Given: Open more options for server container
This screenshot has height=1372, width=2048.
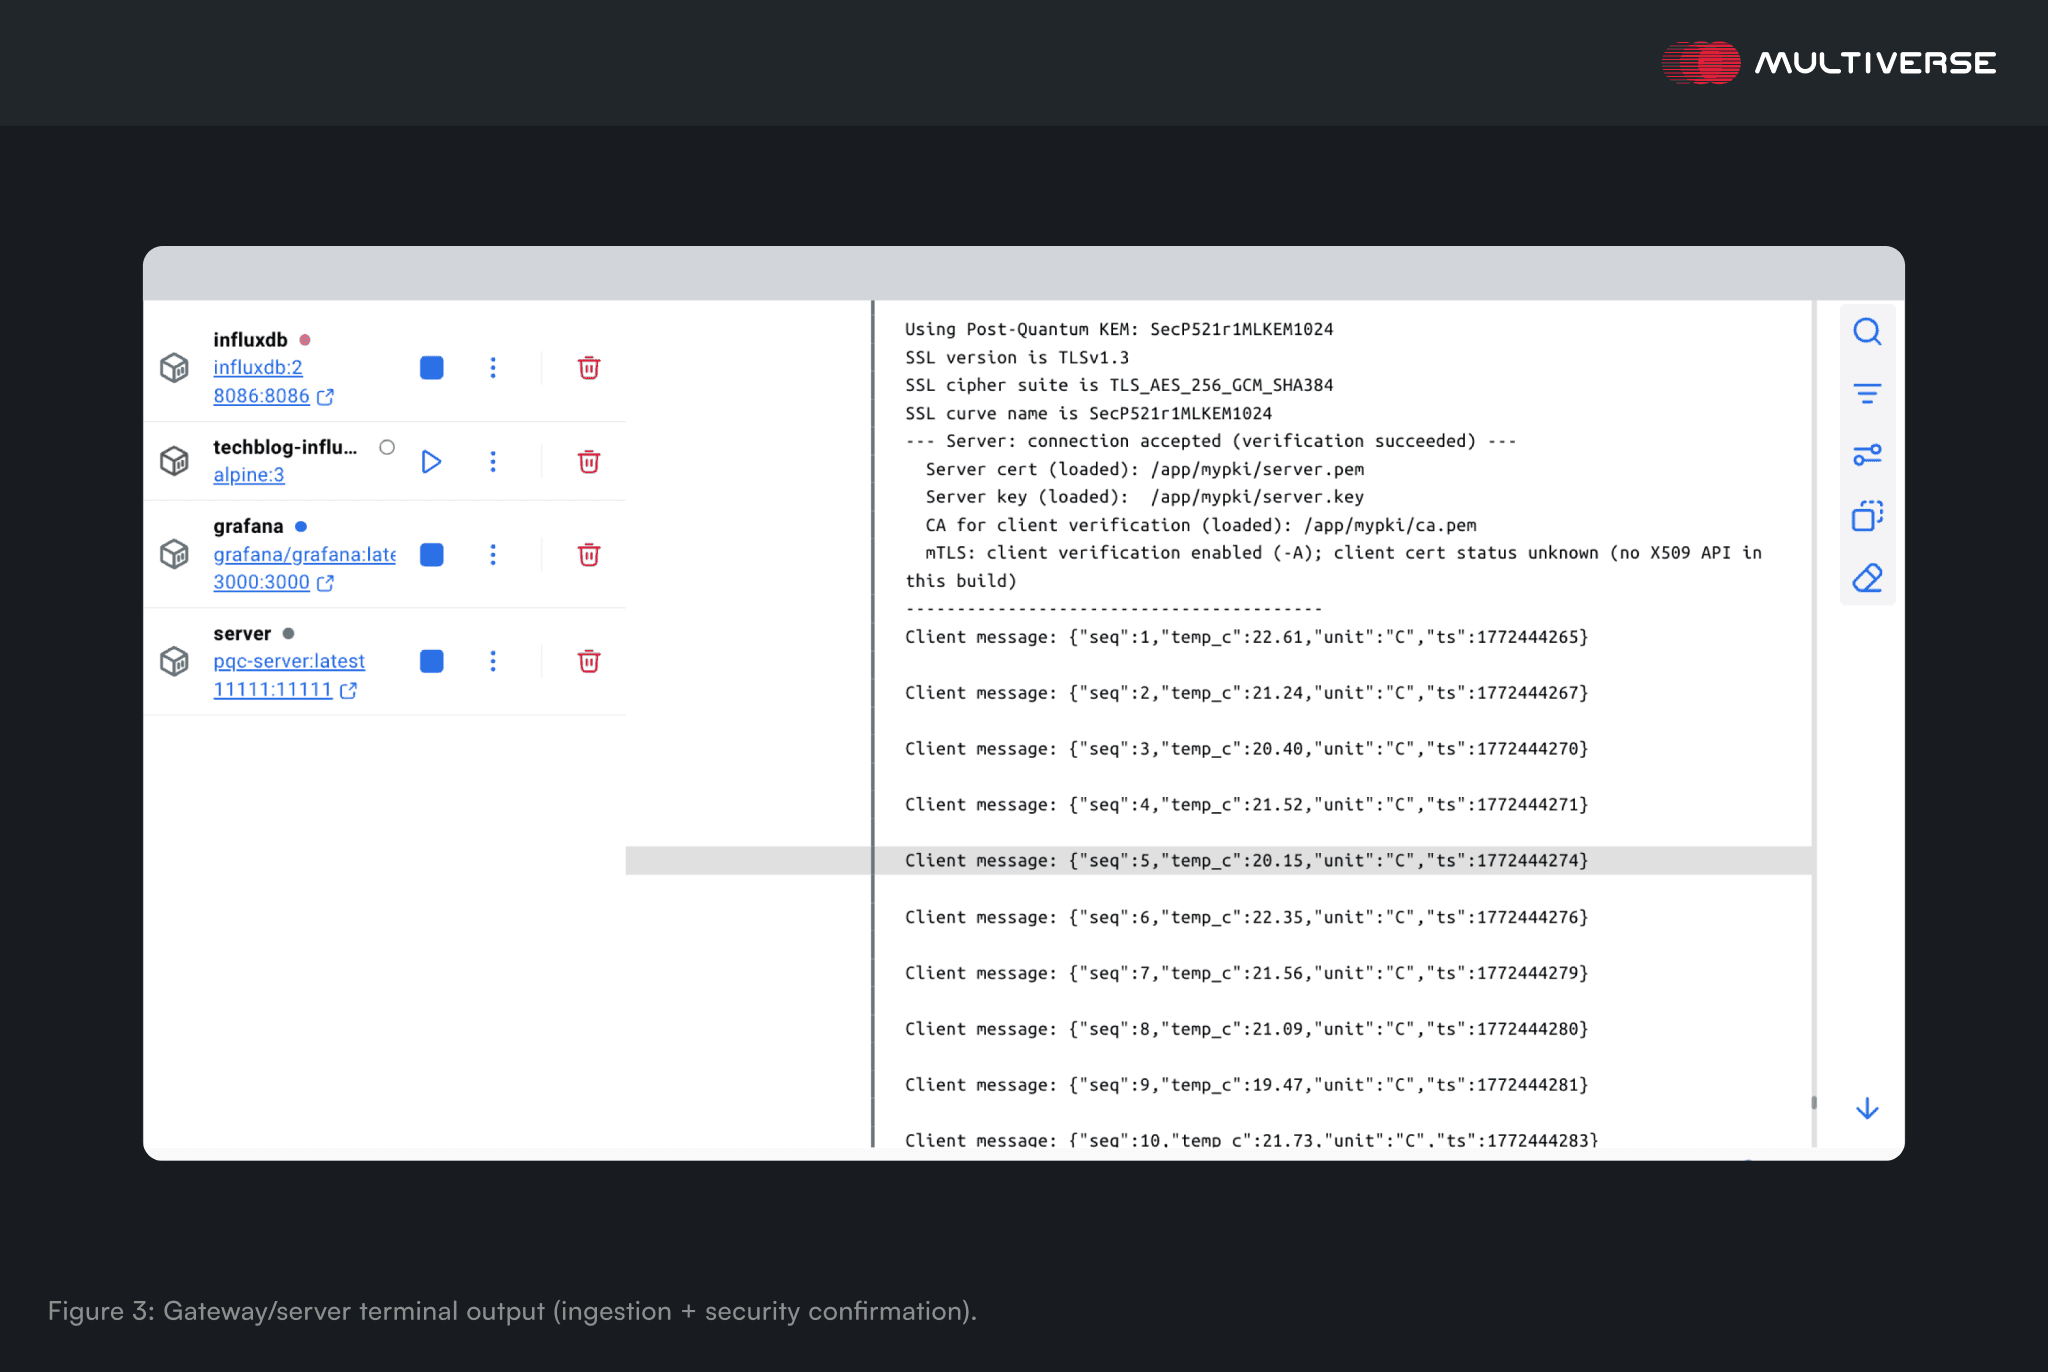Looking at the screenshot, I should click(x=493, y=661).
